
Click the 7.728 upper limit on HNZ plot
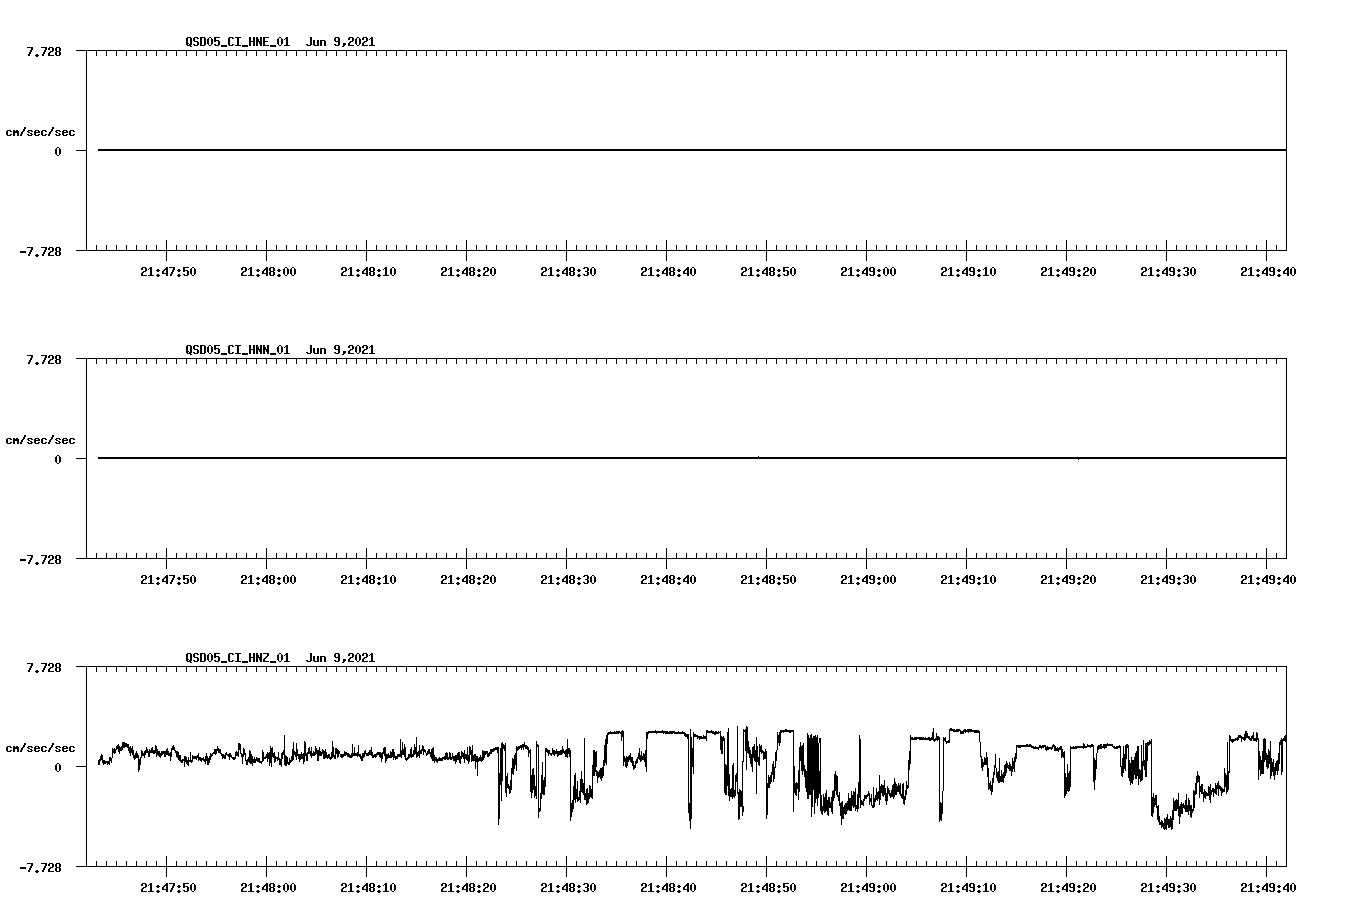pos(43,667)
